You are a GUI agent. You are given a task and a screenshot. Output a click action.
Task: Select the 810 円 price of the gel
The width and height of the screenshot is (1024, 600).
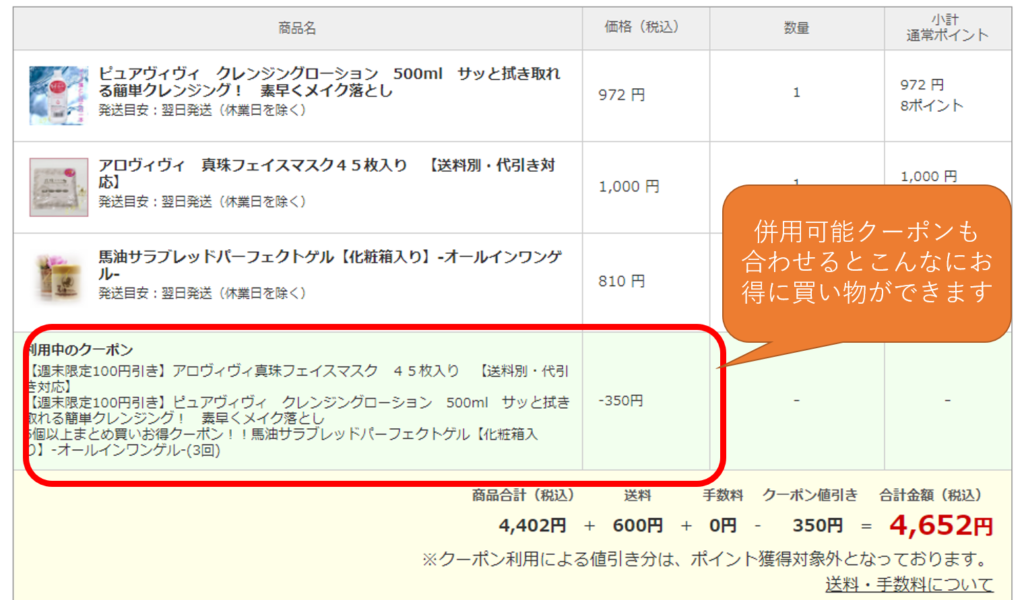tap(621, 281)
